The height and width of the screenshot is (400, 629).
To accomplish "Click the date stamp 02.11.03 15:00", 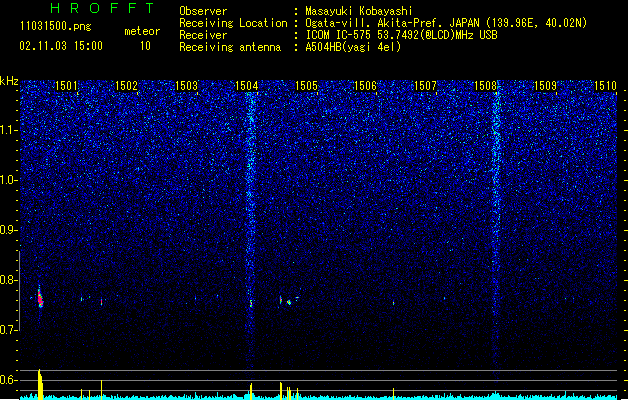I will 61,46.
